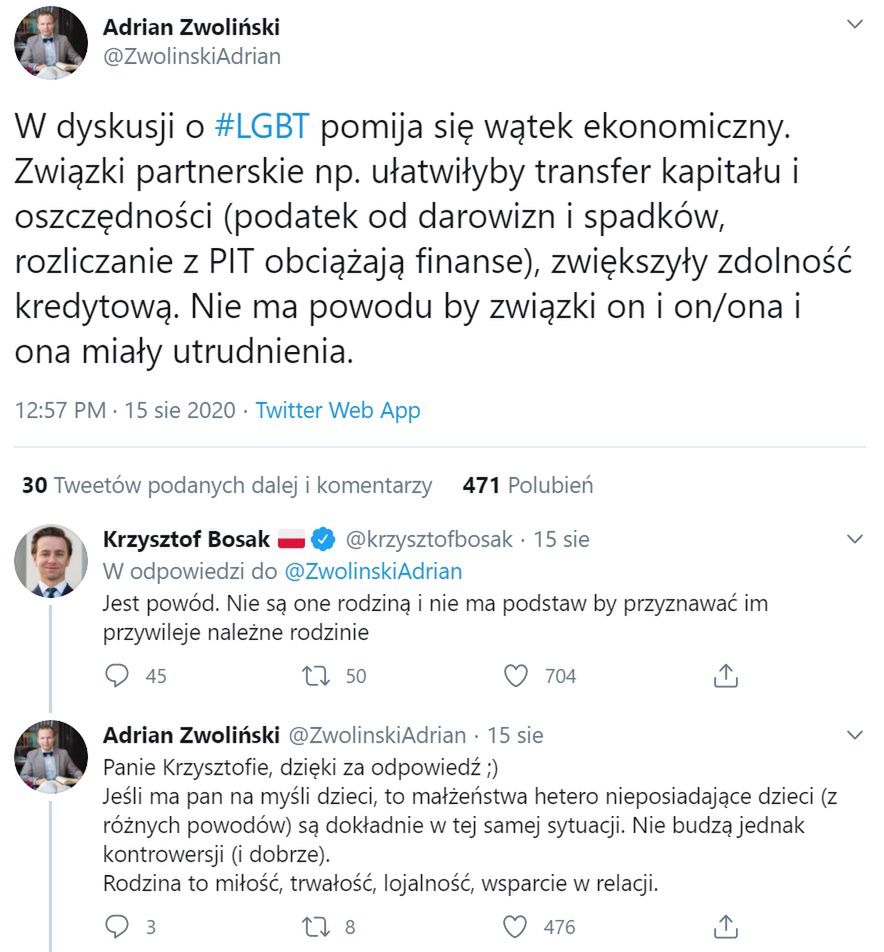Like Adrian Zwoliński's reply with 476 likes
This screenshot has width=884, height=952.
point(516,926)
